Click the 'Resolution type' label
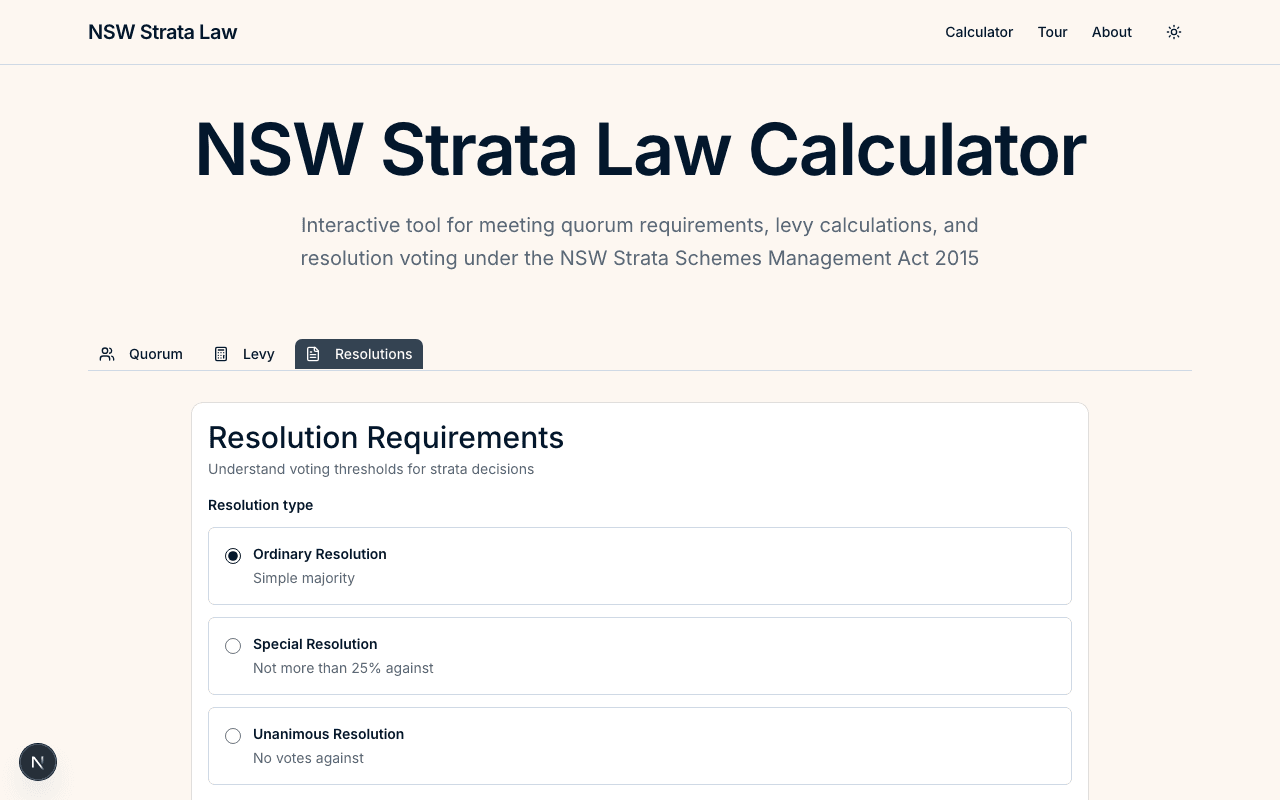 click(x=260, y=505)
